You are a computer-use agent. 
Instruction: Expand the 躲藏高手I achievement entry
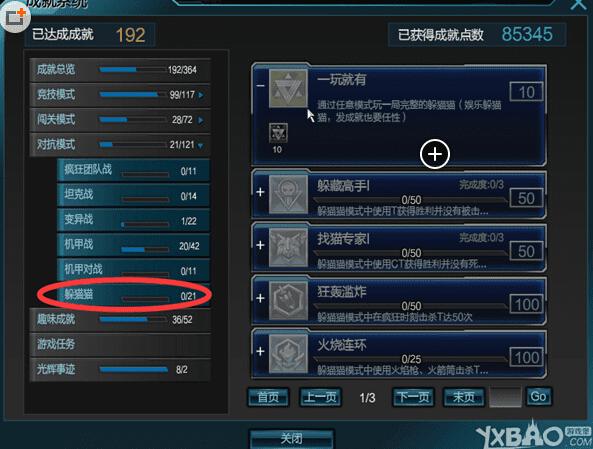click(x=260, y=192)
